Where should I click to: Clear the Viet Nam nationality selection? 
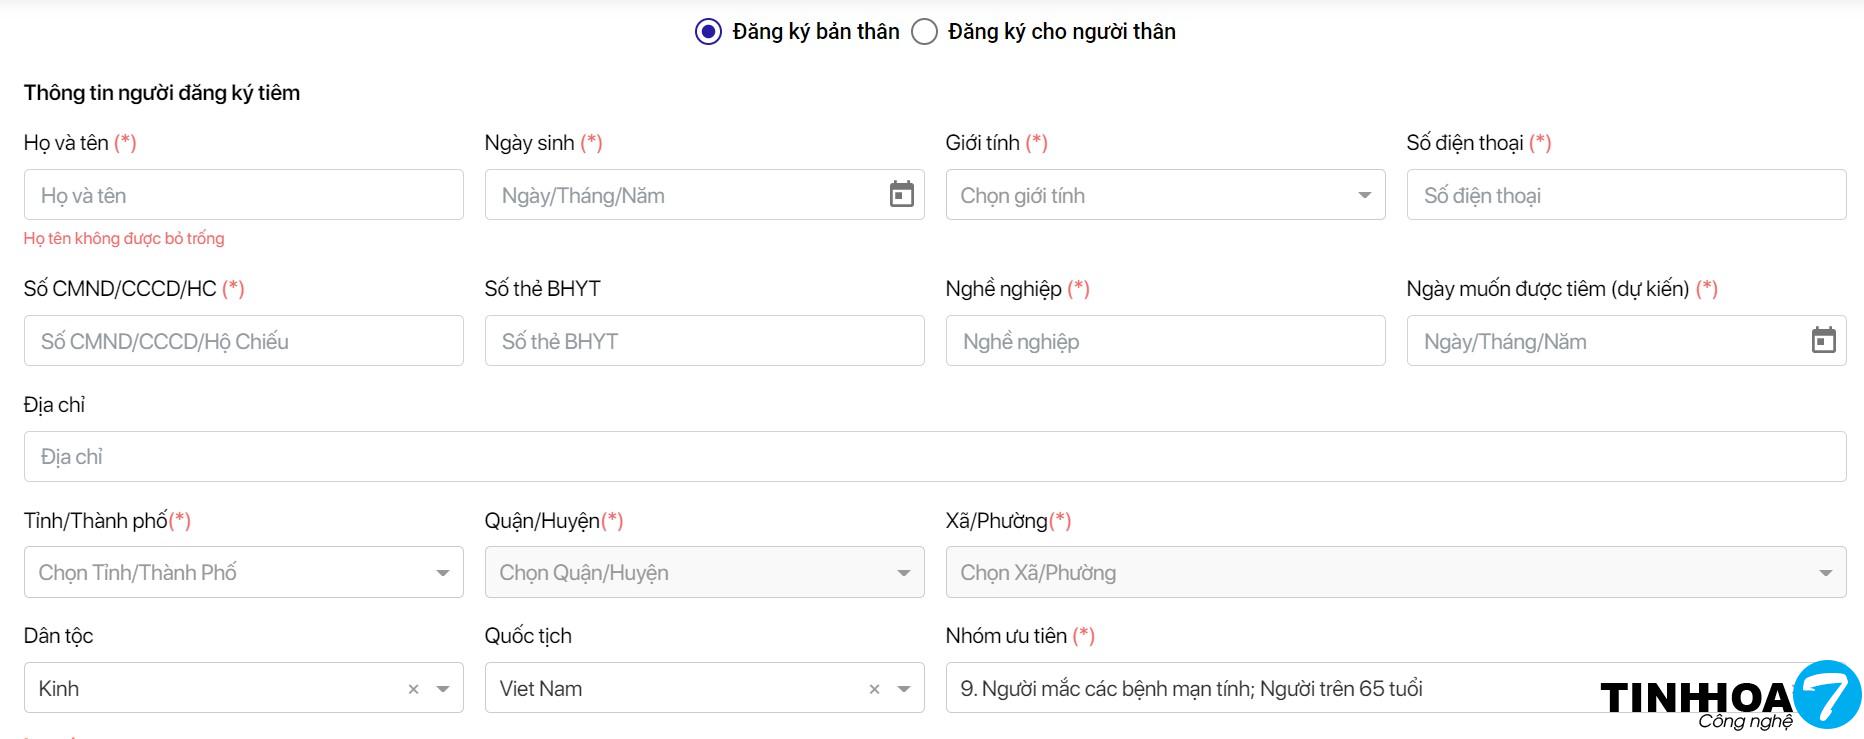click(874, 689)
